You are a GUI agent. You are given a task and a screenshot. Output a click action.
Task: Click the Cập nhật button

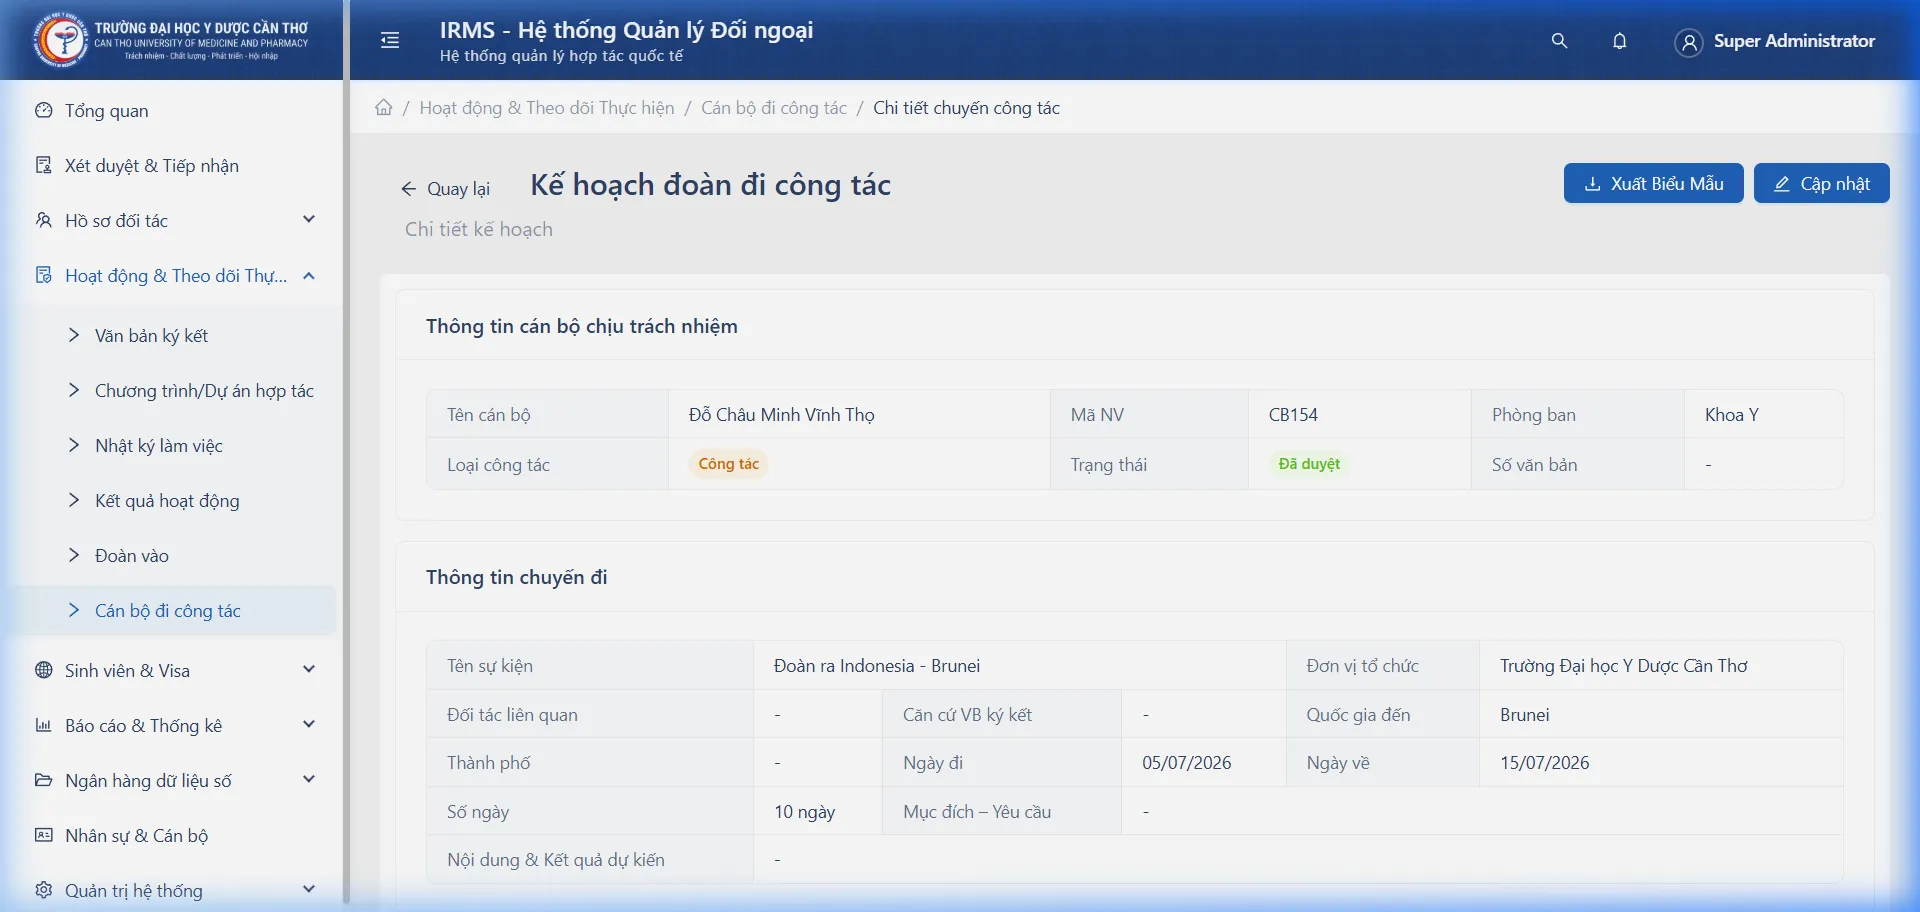1821,183
